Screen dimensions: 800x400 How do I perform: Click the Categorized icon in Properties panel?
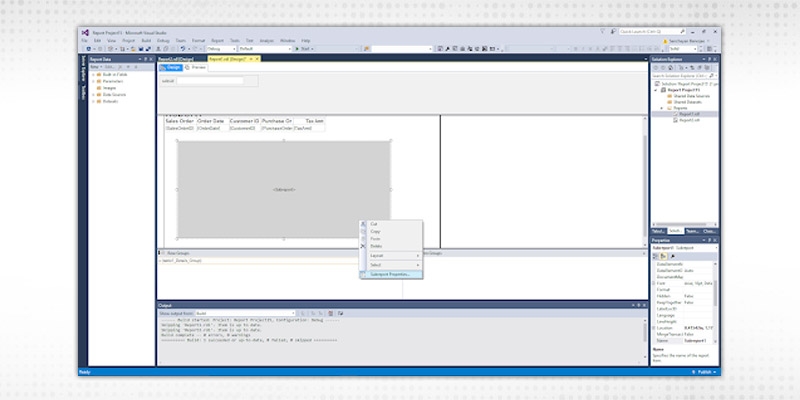[x=655, y=257]
